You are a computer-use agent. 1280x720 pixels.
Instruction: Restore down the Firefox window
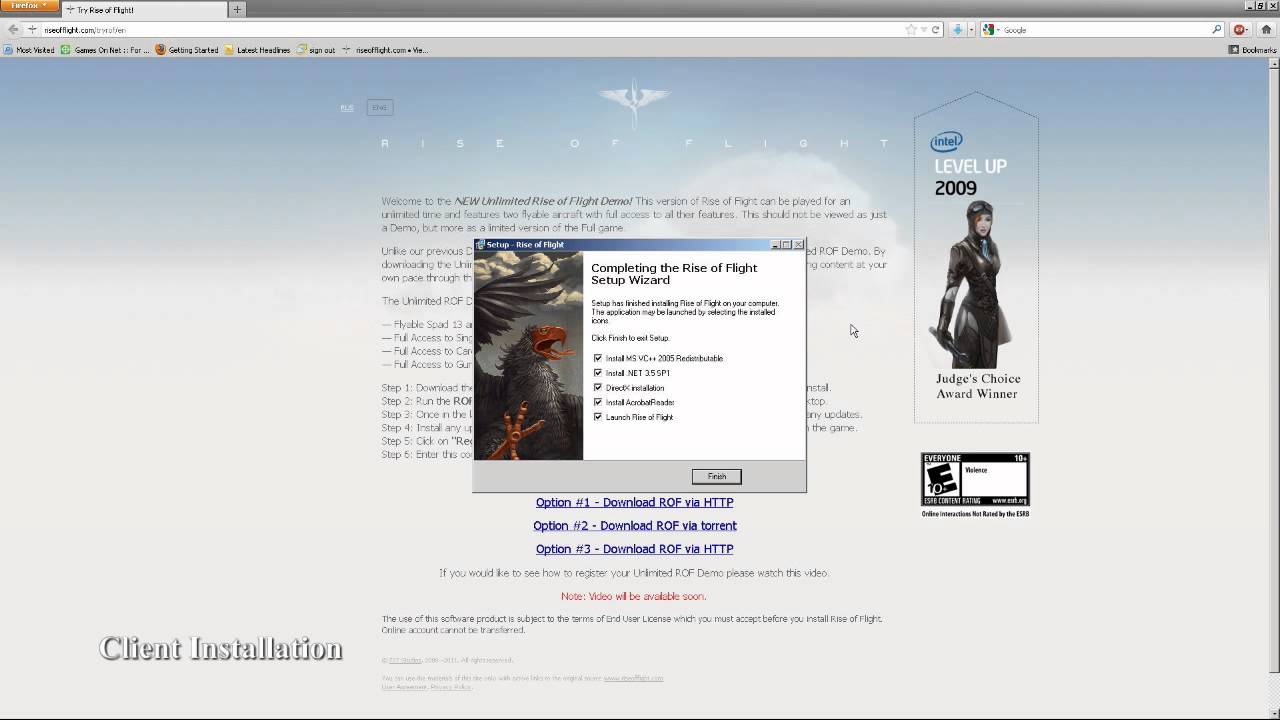[1260, 6]
